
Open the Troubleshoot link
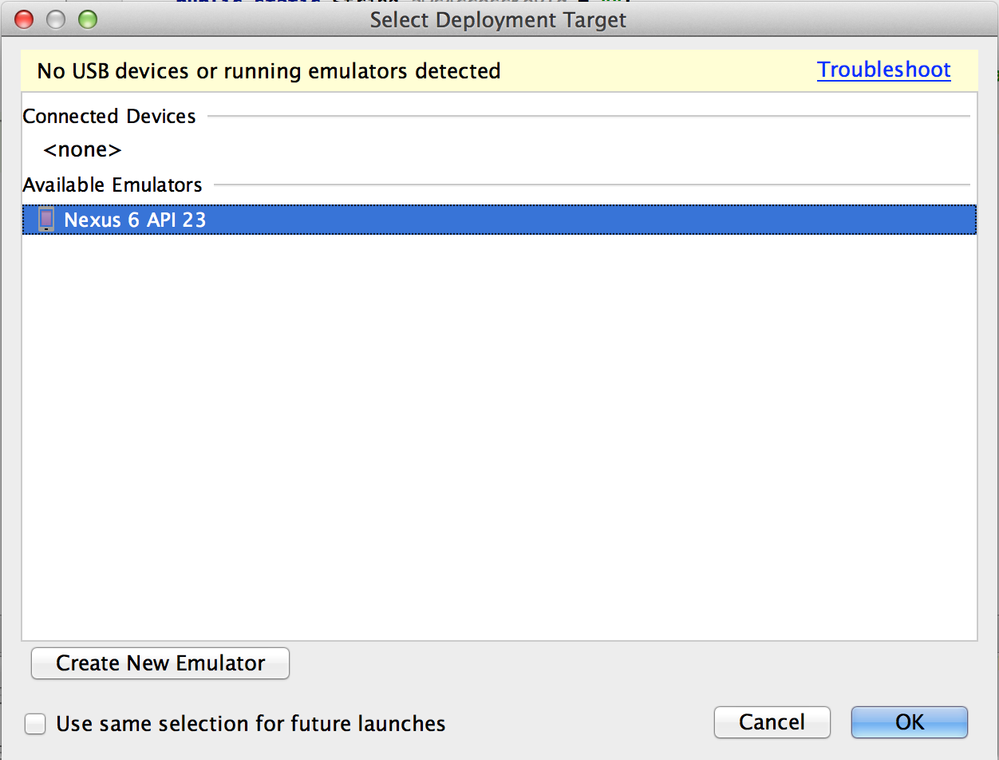coord(883,70)
